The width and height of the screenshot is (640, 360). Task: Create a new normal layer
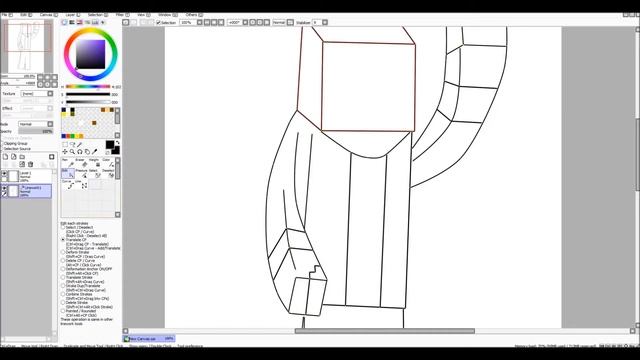pyautogui.click(x=6, y=157)
